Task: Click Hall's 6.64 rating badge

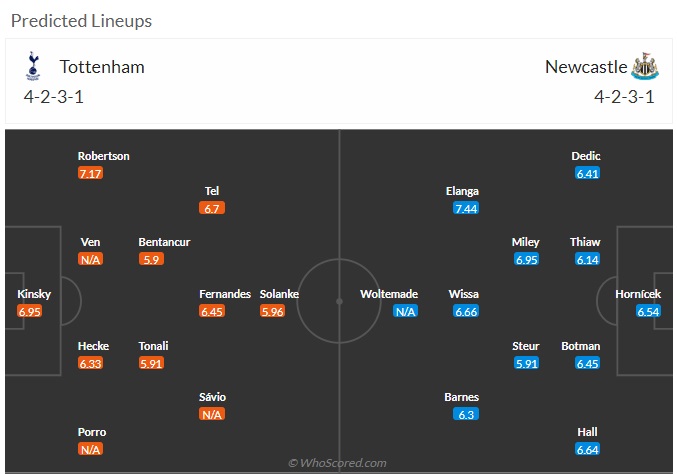Action: [587, 449]
